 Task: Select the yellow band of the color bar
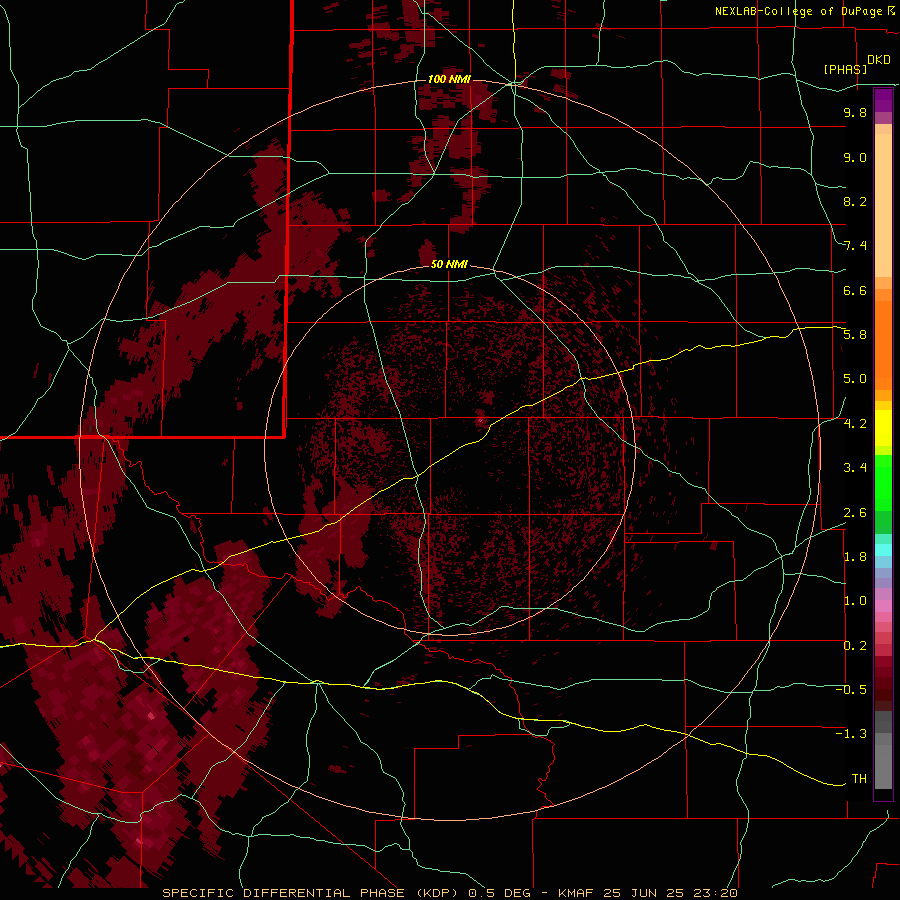coord(883,428)
